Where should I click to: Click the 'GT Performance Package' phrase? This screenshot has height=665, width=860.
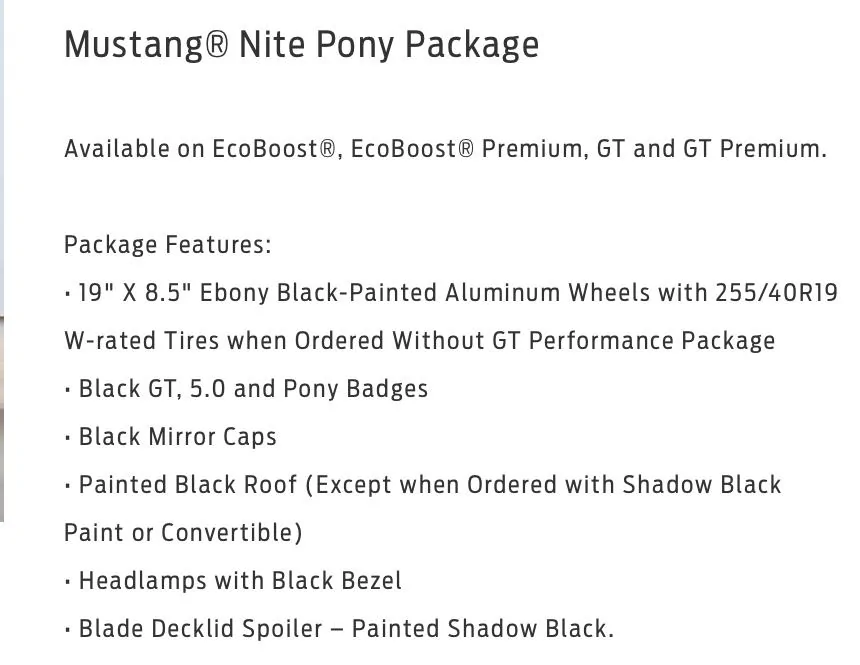tap(633, 341)
